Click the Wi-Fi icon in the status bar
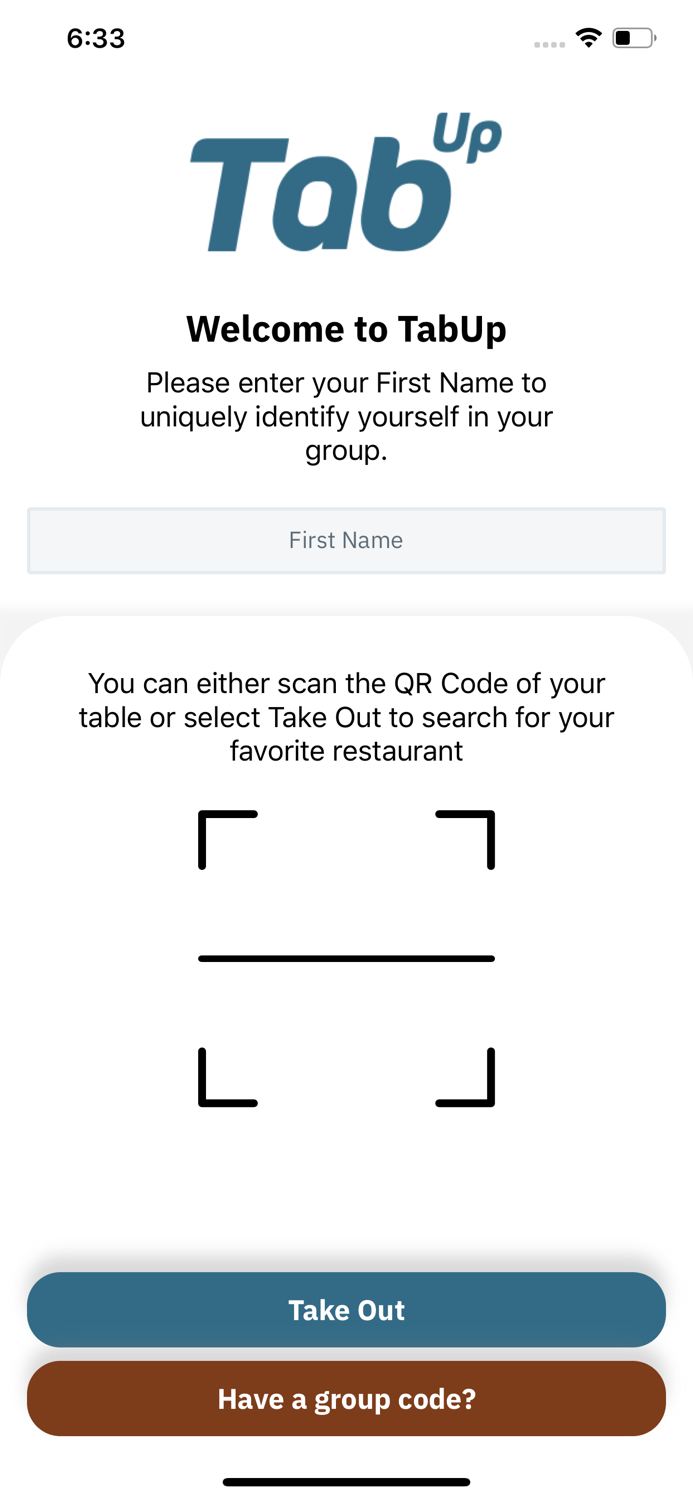The image size is (693, 1500). tap(589, 37)
